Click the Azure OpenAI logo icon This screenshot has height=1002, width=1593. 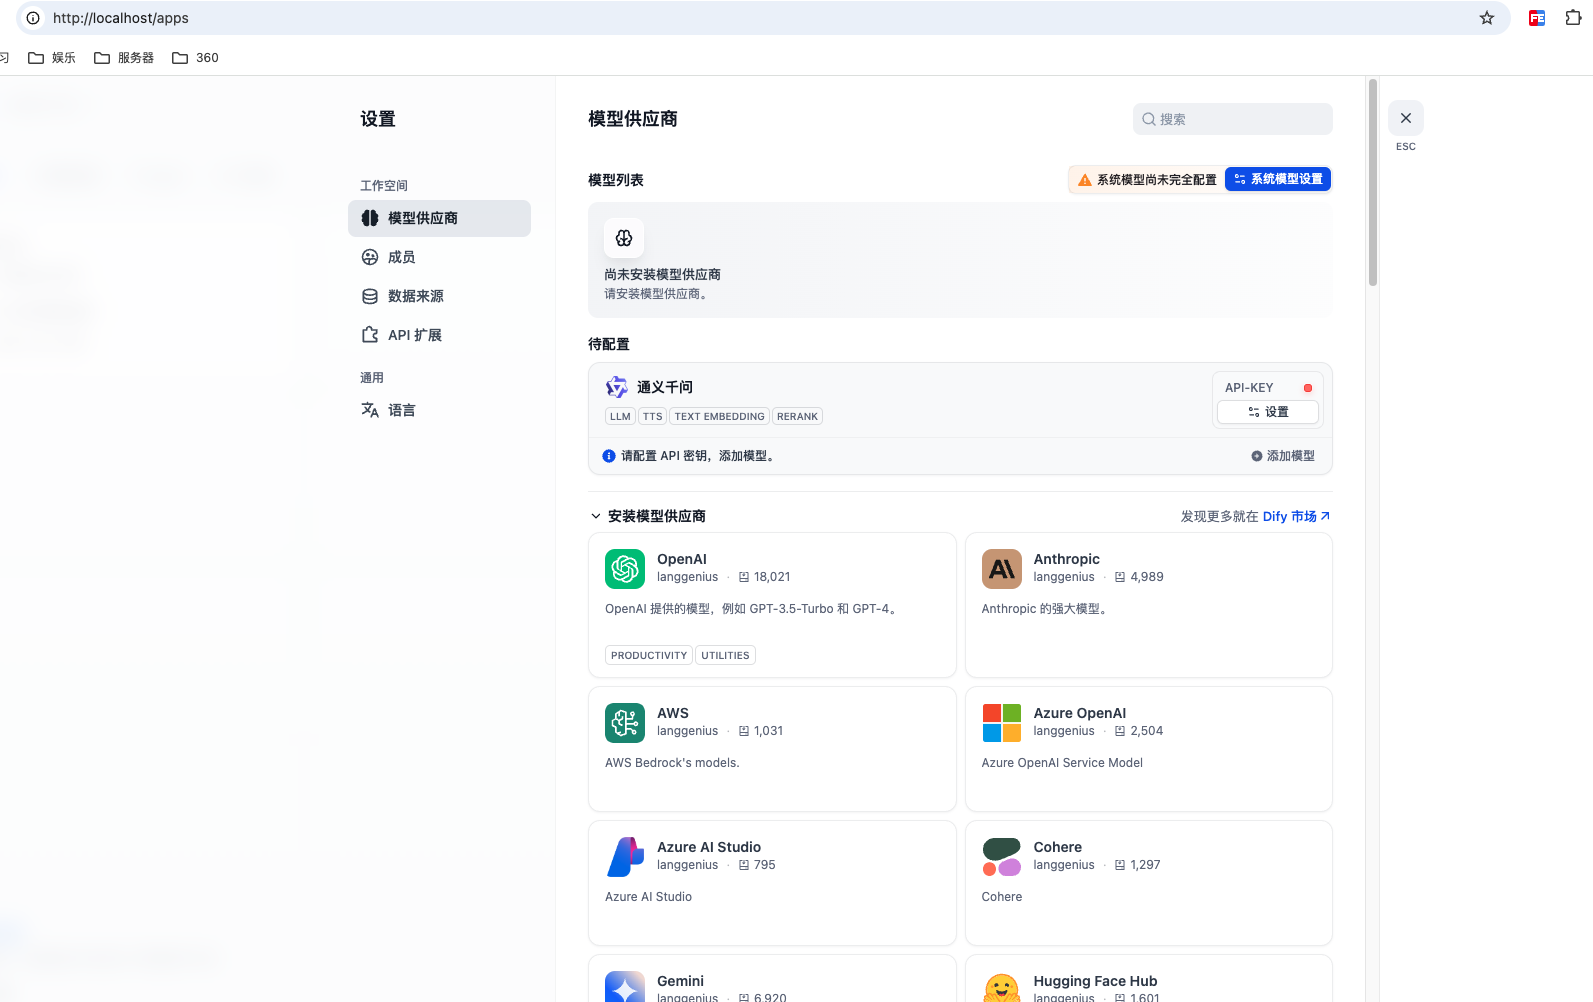(x=1002, y=723)
